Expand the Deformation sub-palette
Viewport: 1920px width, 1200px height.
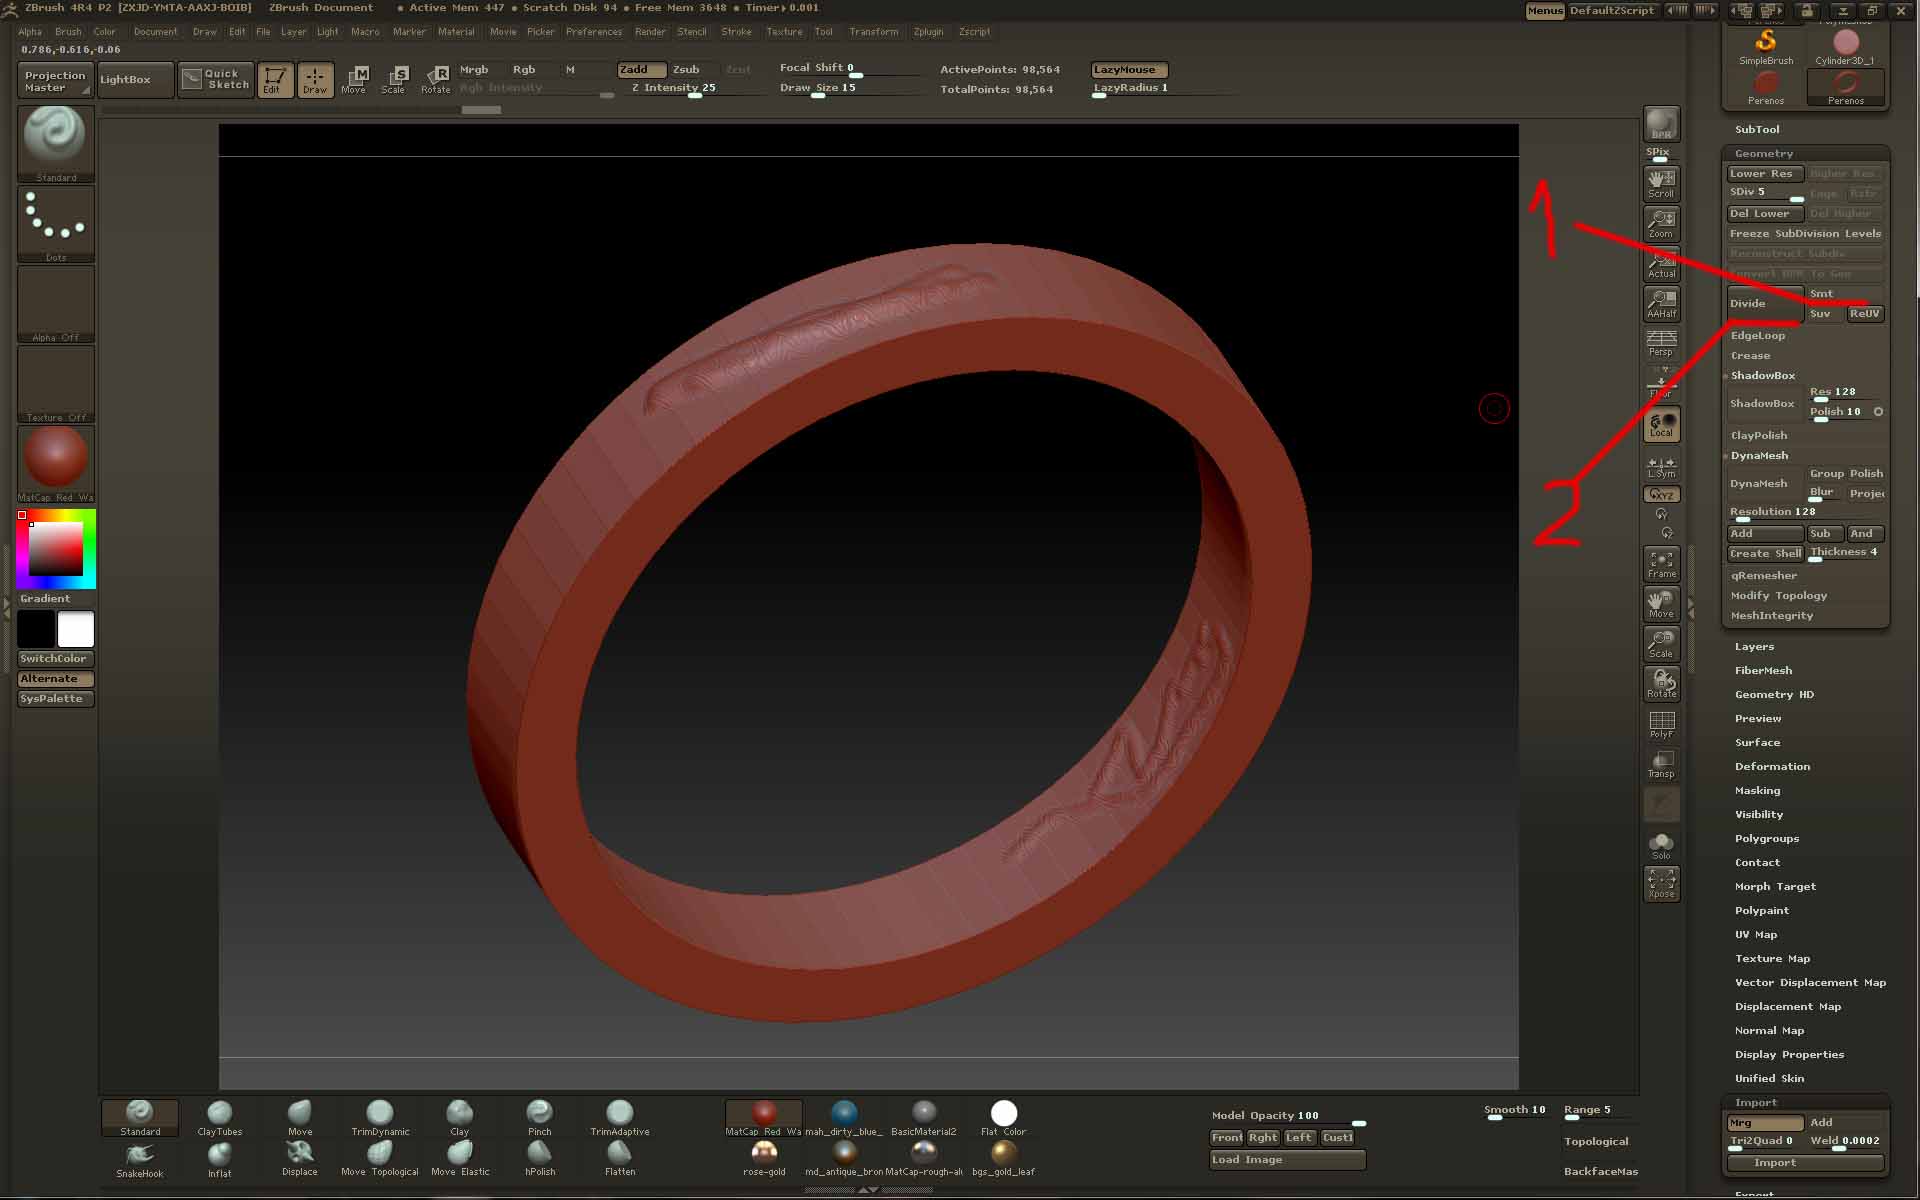click(x=1772, y=767)
